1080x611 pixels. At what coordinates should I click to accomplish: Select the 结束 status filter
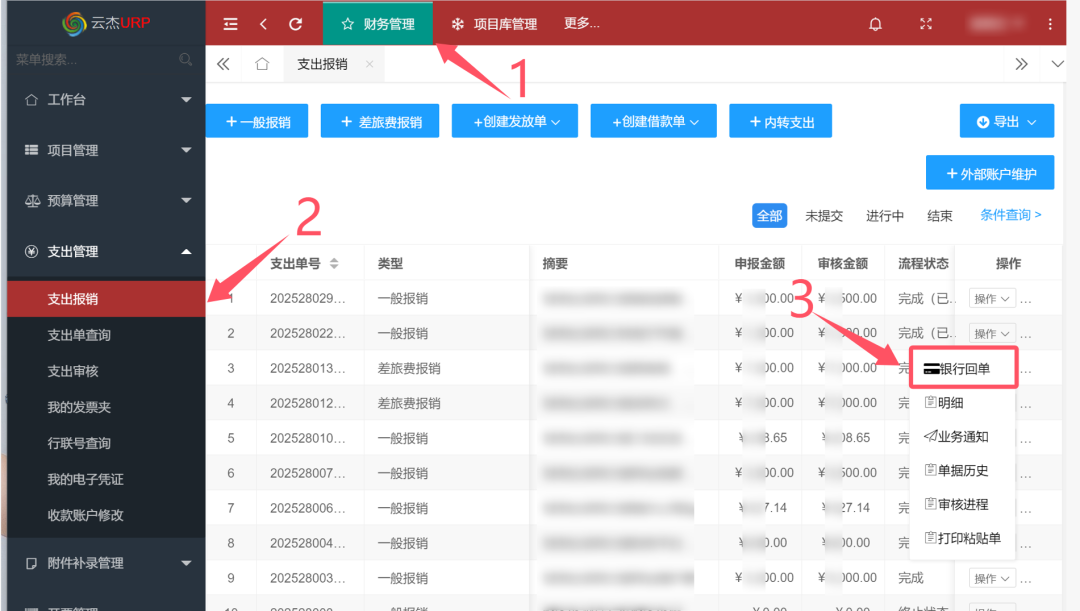pyautogui.click(x=940, y=216)
